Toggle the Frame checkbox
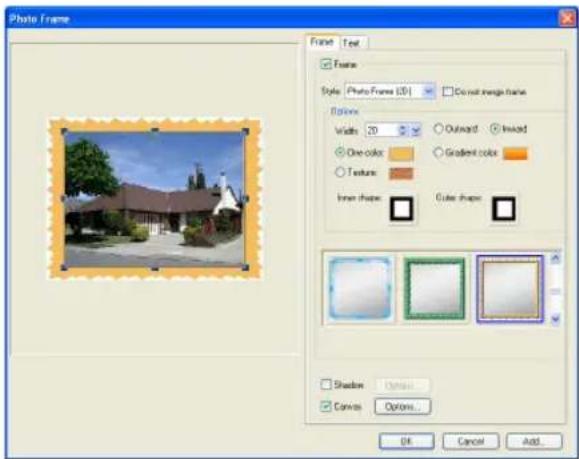Image resolution: width=579 pixels, height=459 pixels. point(326,64)
